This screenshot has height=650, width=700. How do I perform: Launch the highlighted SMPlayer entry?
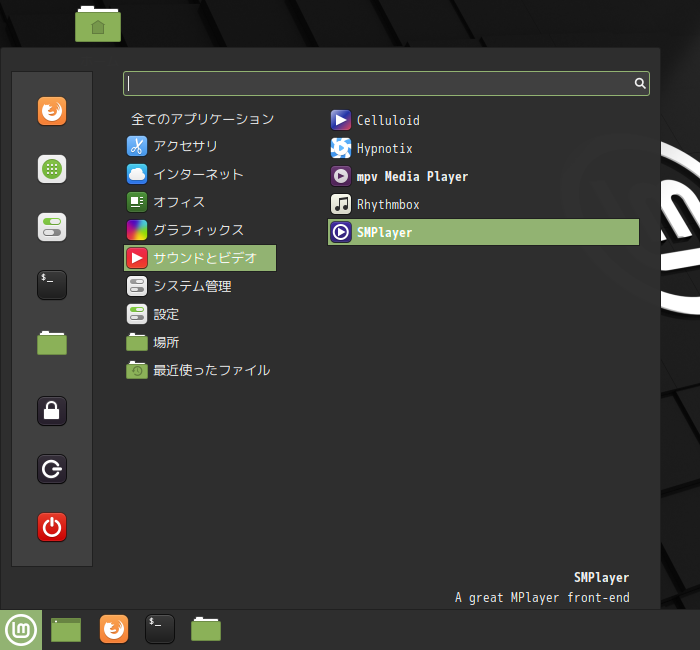point(483,232)
